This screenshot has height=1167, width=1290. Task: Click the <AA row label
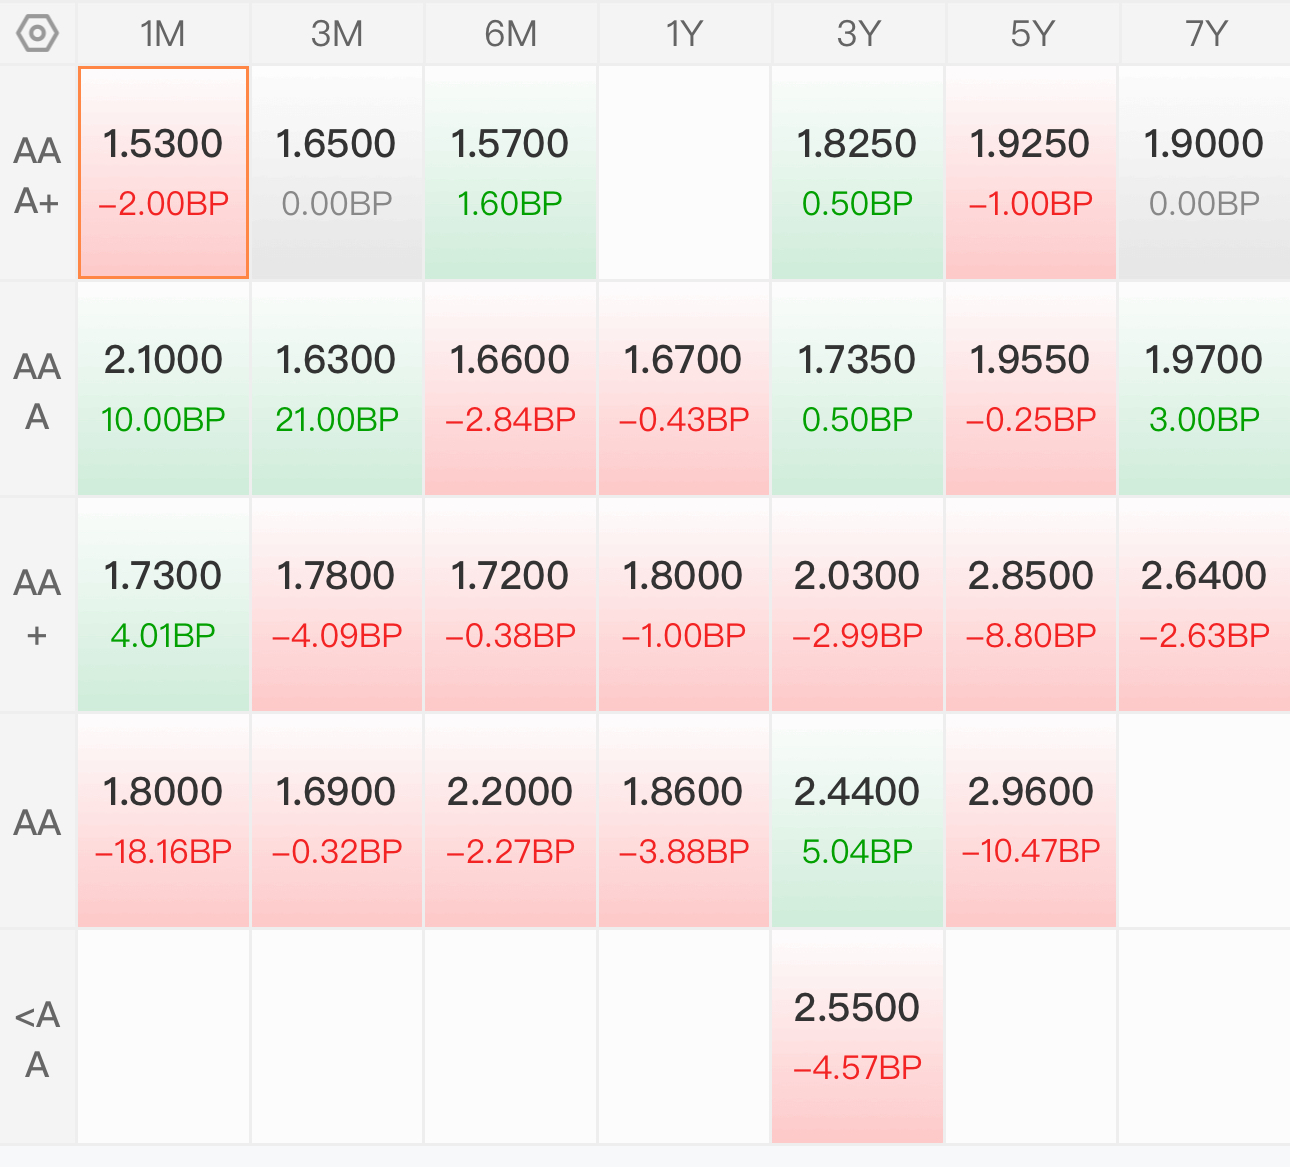[38, 1038]
